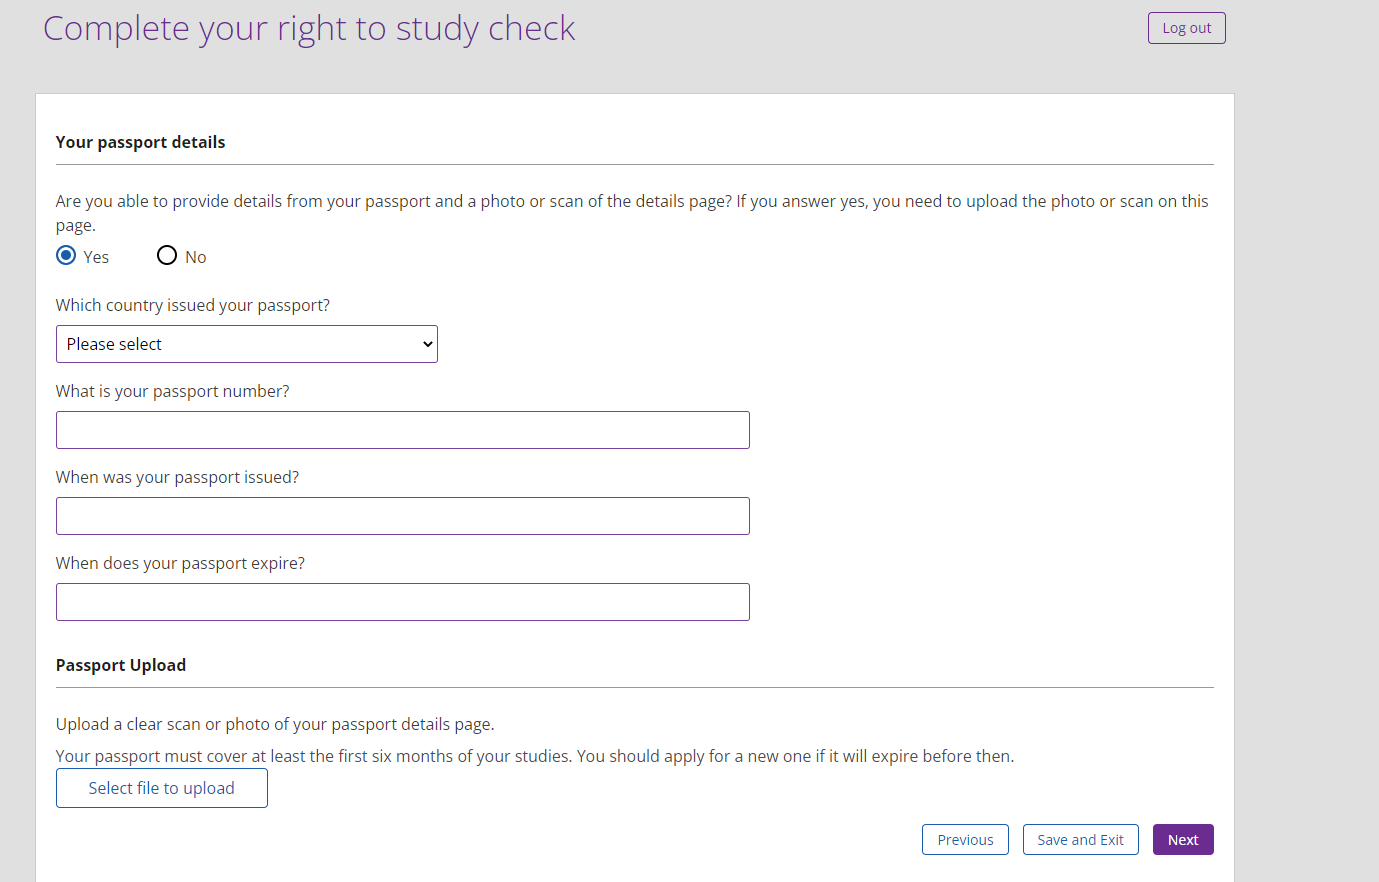Log out using the top button
Screen dimensions: 1379x882
(1186, 28)
